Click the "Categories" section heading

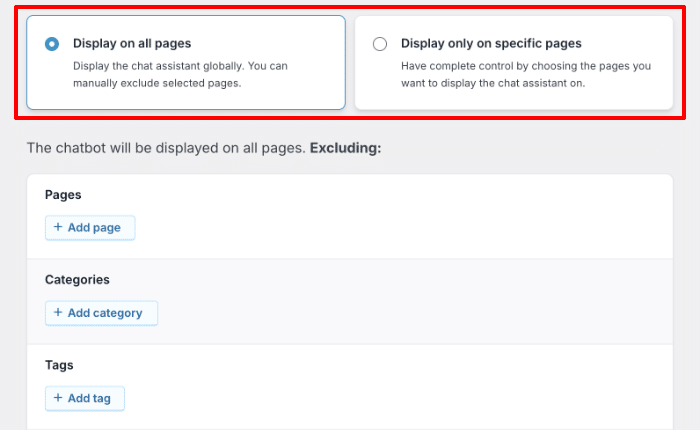[x=77, y=280]
